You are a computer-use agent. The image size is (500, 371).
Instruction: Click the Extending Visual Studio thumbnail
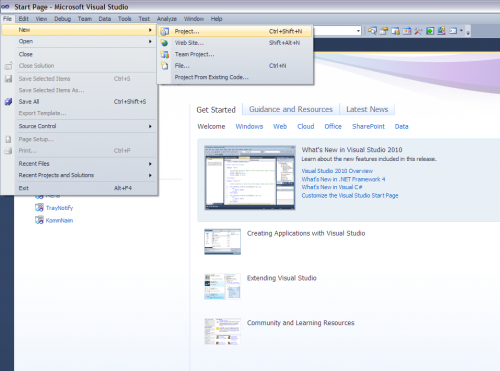(x=222, y=286)
